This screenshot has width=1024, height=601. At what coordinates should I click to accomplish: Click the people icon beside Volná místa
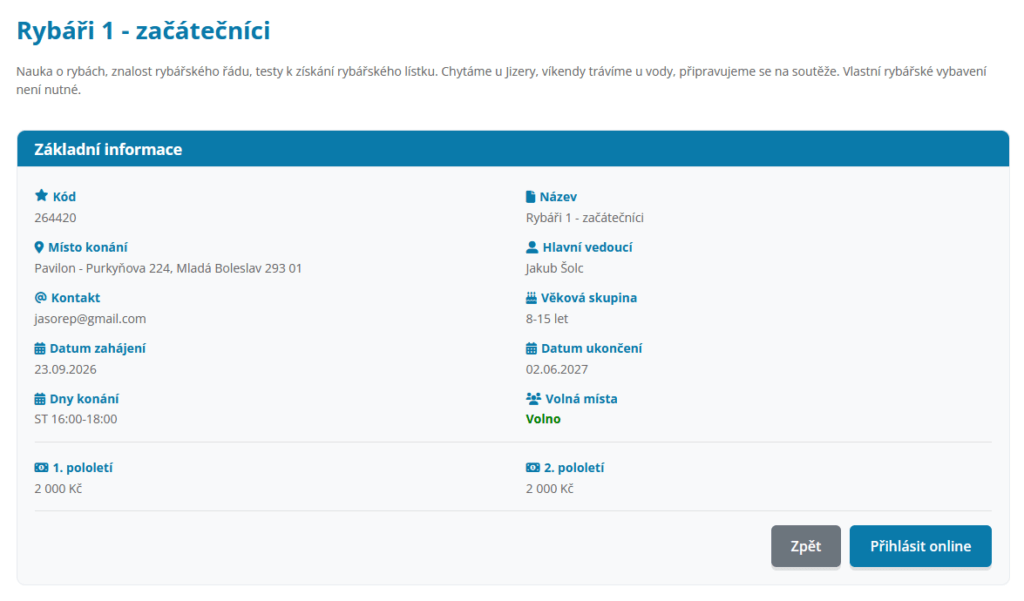tap(533, 398)
